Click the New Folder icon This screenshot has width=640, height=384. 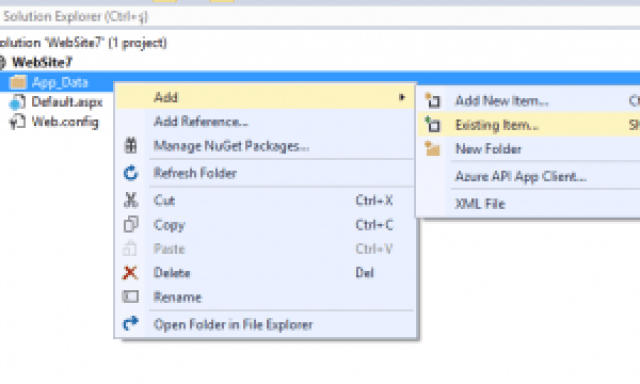(x=432, y=149)
